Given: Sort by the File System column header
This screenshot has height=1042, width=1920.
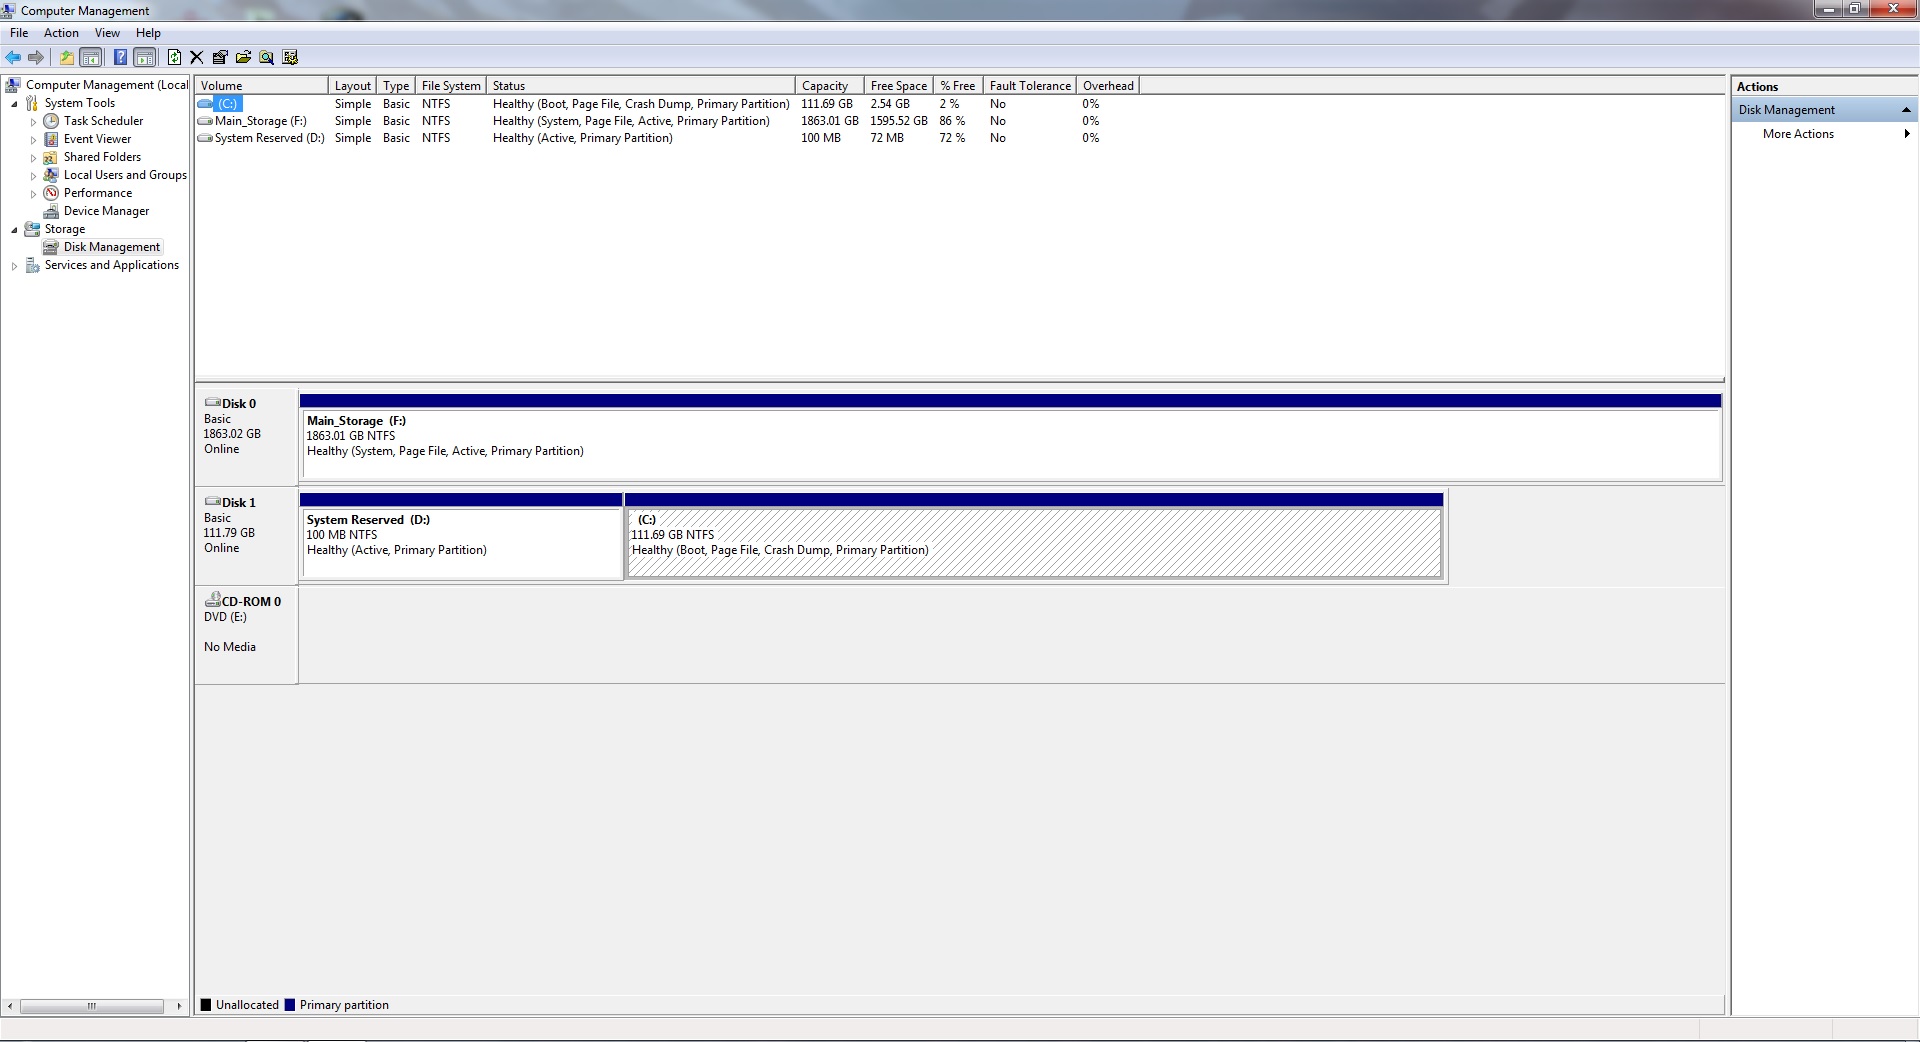Looking at the screenshot, I should (451, 86).
